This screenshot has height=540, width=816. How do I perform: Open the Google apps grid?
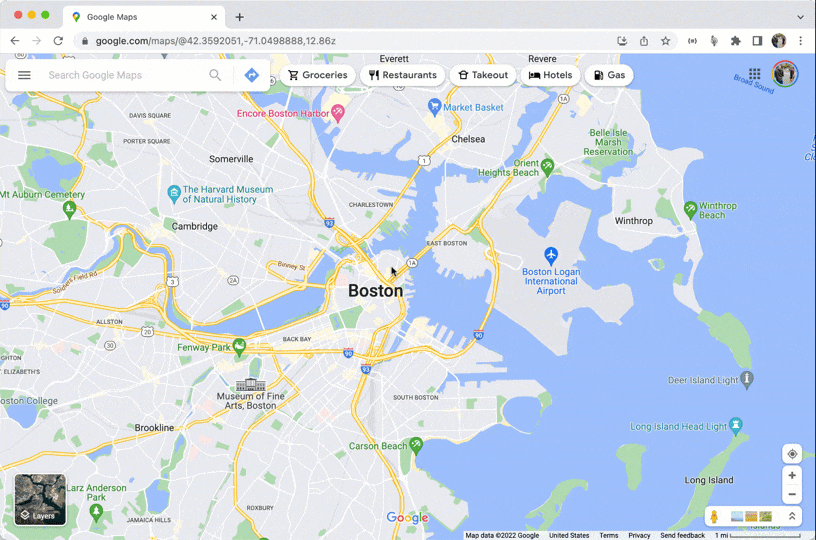pyautogui.click(x=755, y=74)
